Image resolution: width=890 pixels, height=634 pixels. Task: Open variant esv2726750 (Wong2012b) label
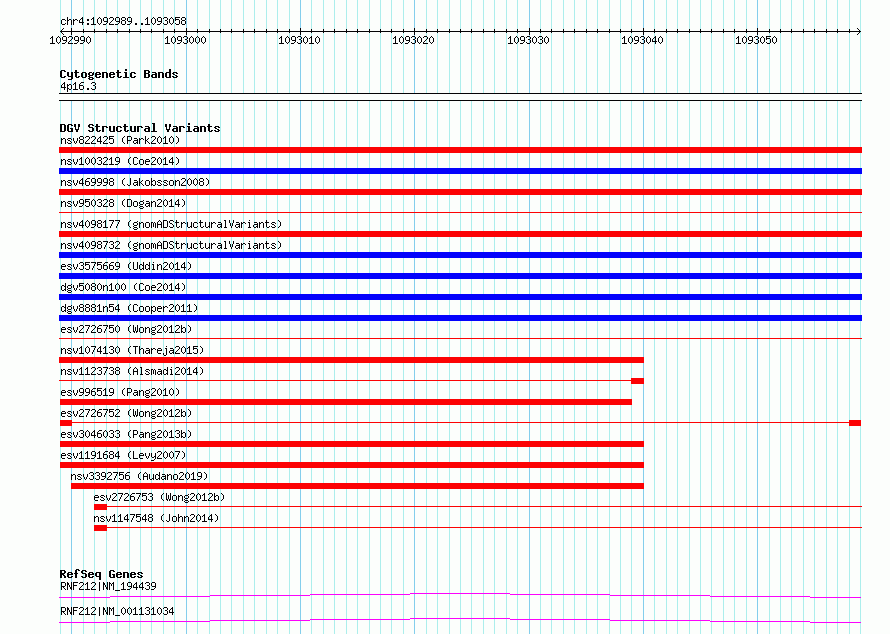point(126,329)
